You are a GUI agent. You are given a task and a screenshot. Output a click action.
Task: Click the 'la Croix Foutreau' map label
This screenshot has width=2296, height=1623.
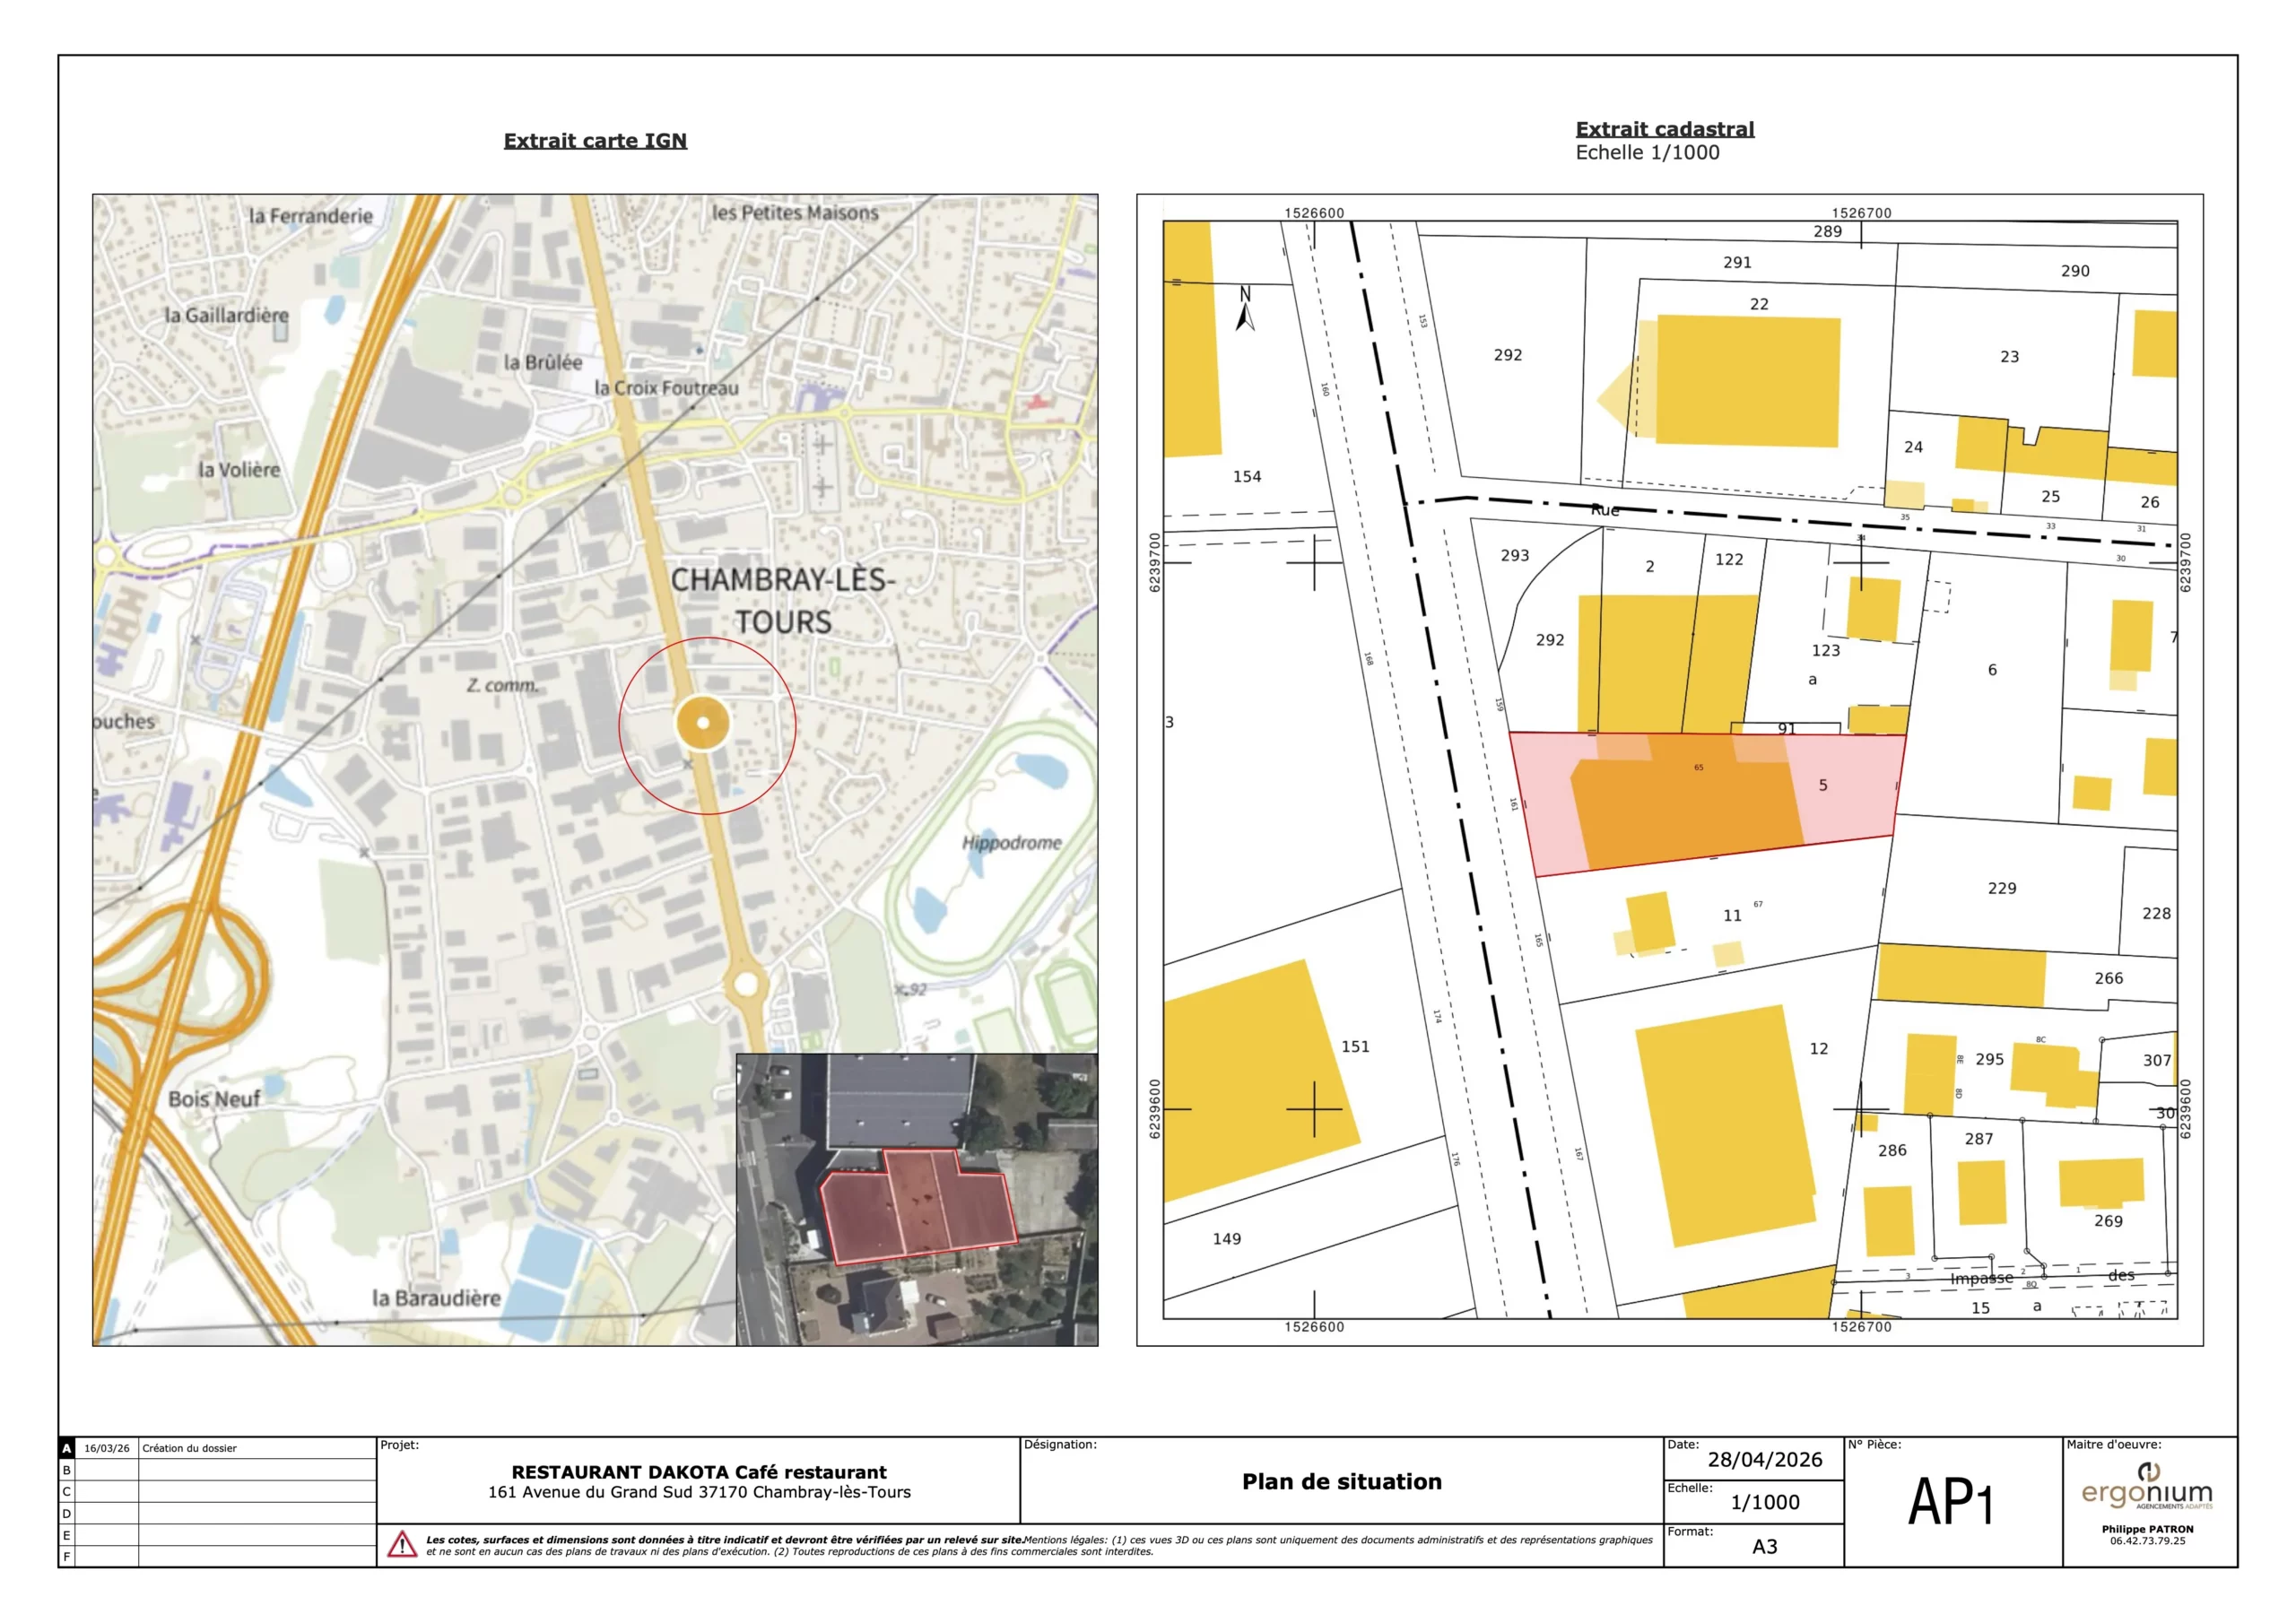[667, 388]
